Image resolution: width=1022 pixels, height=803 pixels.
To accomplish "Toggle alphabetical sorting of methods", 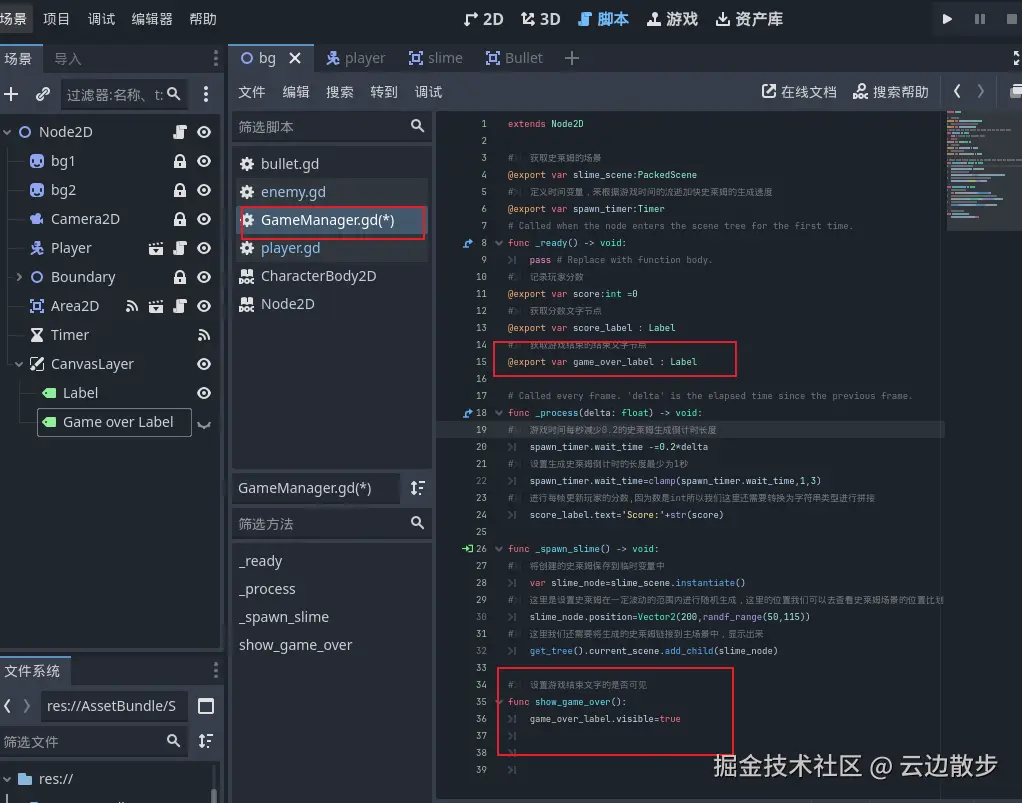I will (x=418, y=488).
